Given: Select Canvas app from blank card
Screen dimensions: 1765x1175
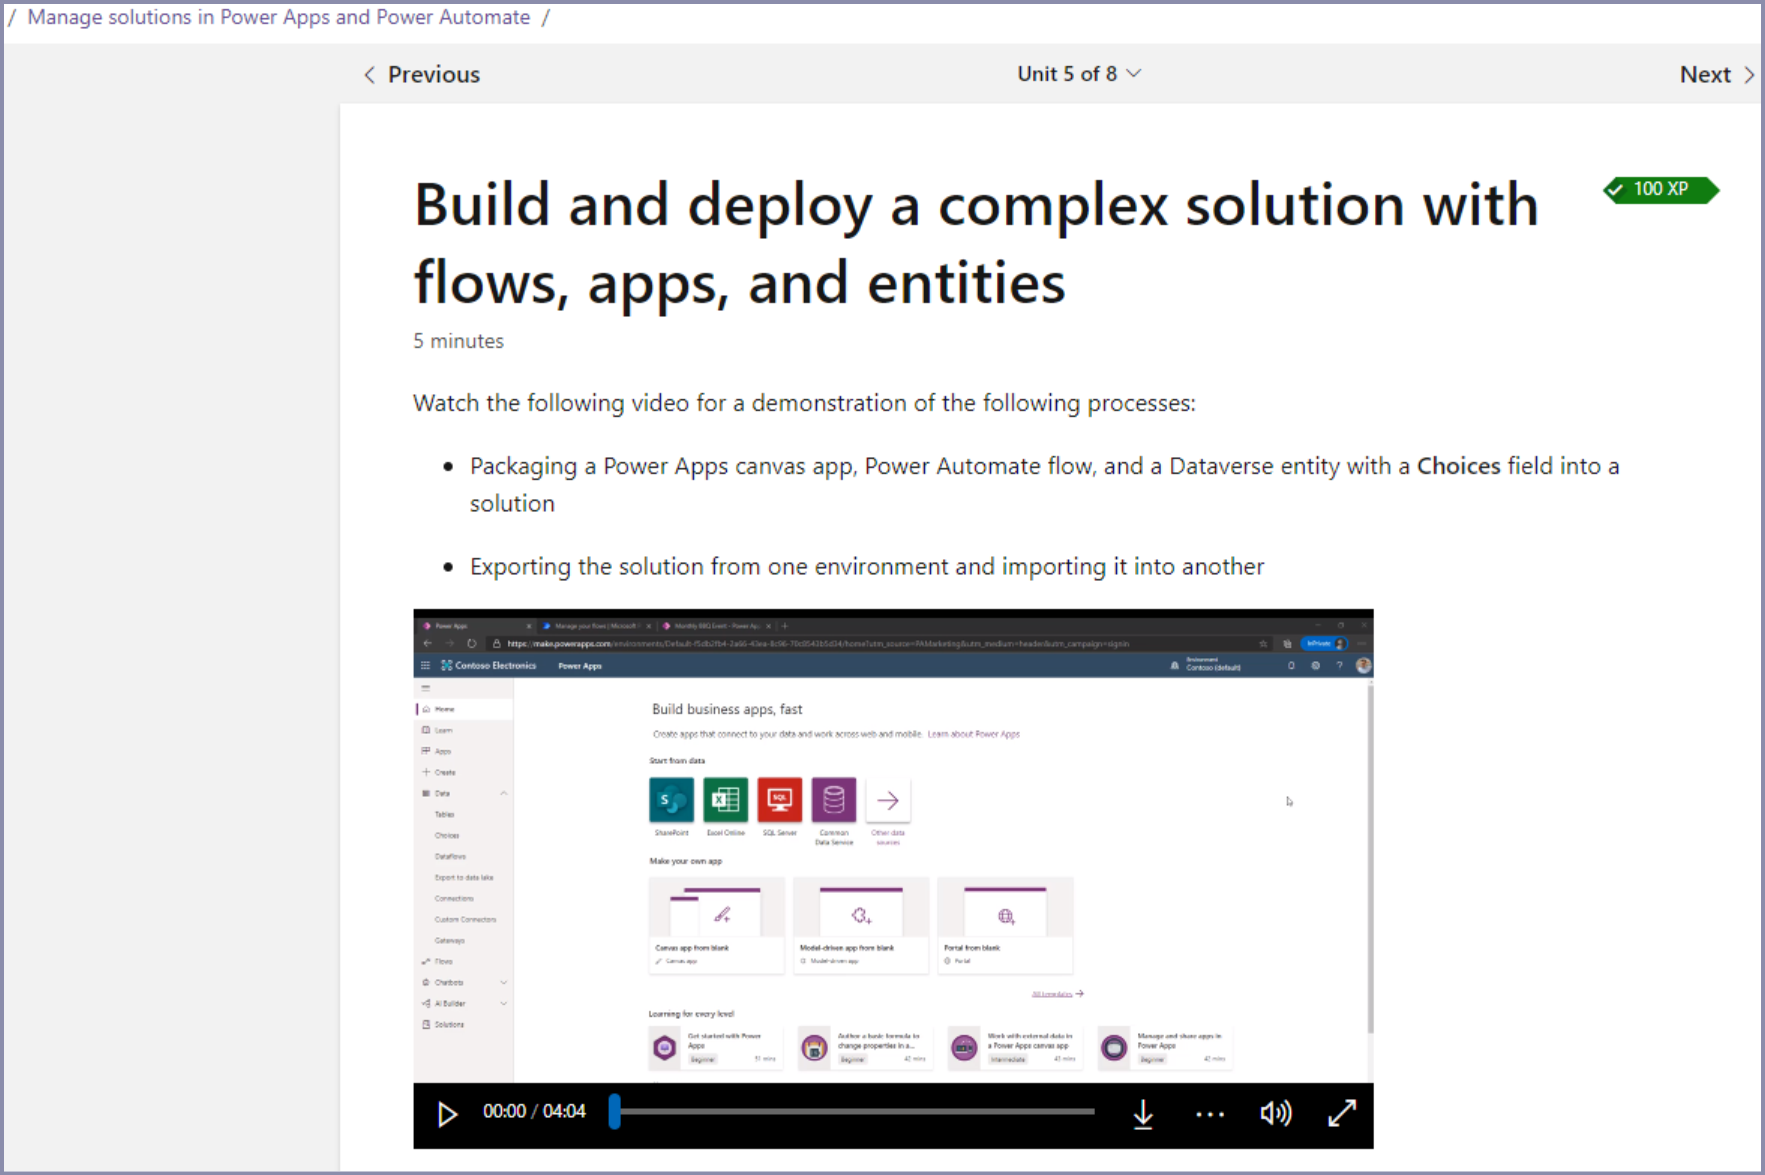Looking at the screenshot, I should 716,925.
